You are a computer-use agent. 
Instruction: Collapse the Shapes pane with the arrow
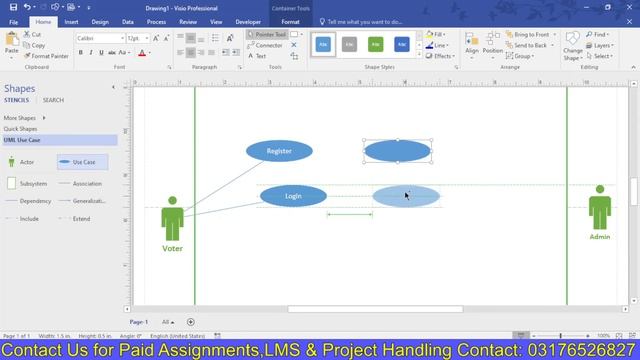[113, 87]
